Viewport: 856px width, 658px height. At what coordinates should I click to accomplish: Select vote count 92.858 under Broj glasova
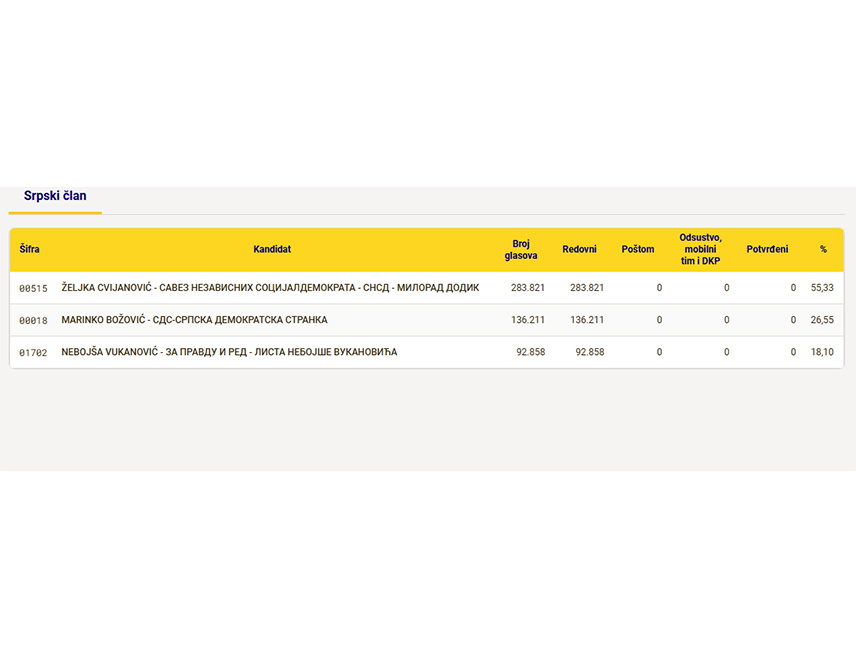(531, 352)
